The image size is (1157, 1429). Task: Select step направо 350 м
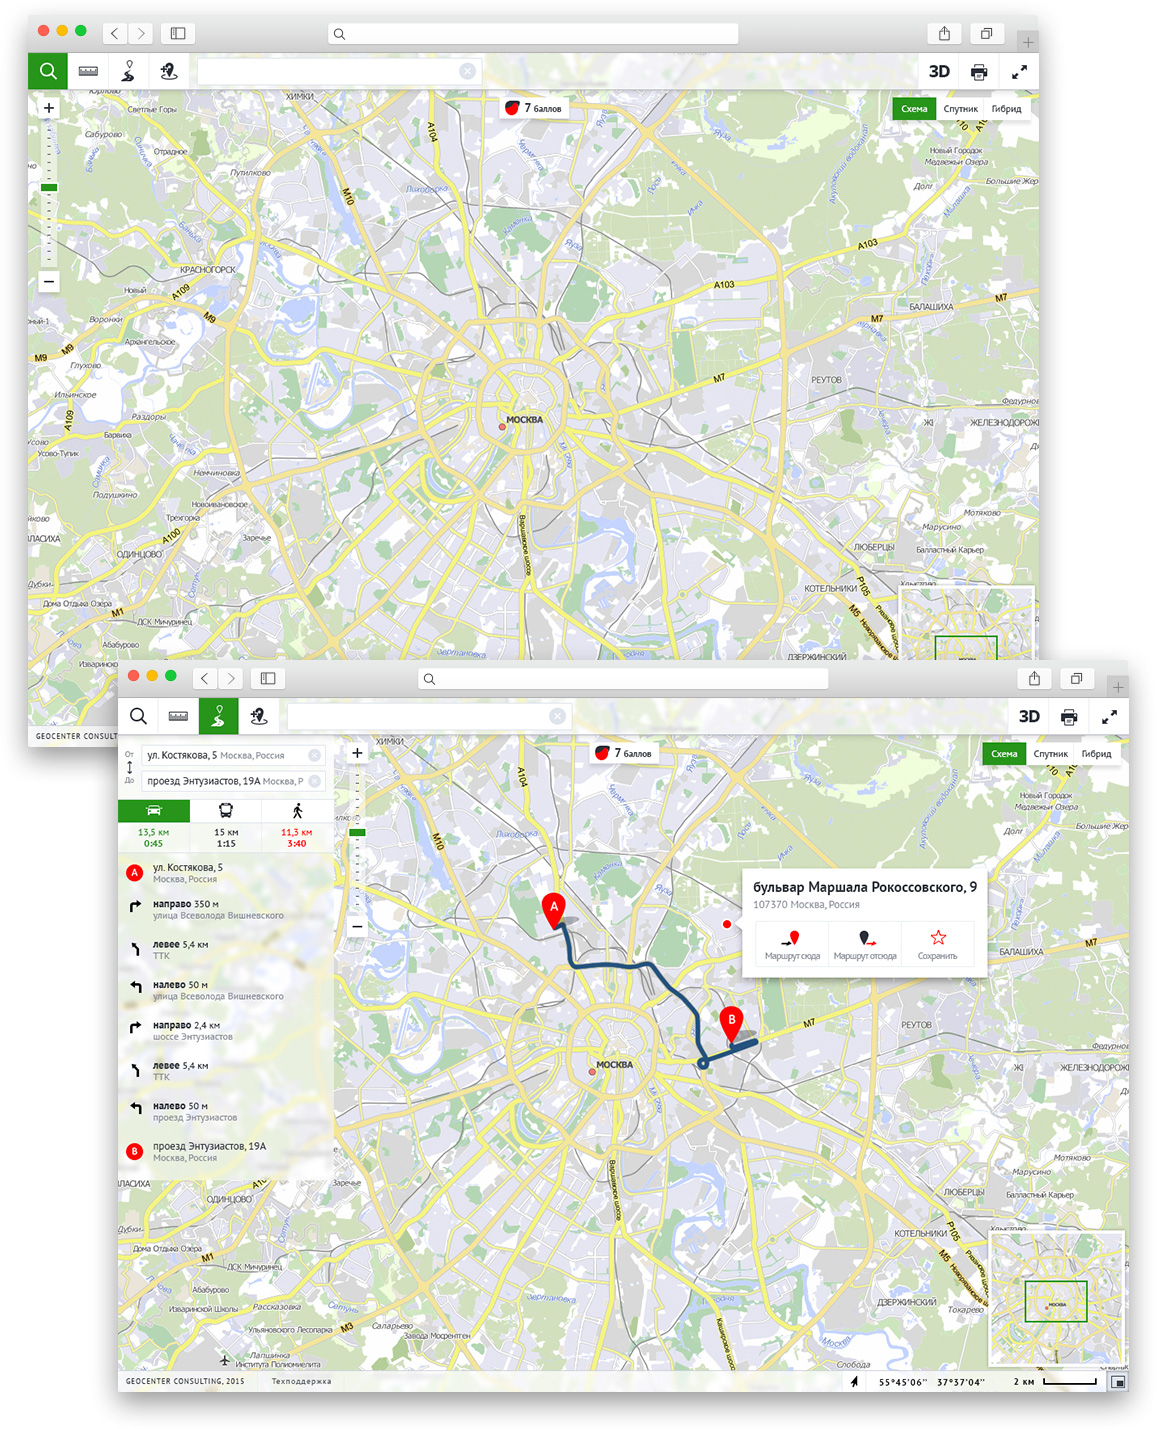pyautogui.click(x=225, y=909)
